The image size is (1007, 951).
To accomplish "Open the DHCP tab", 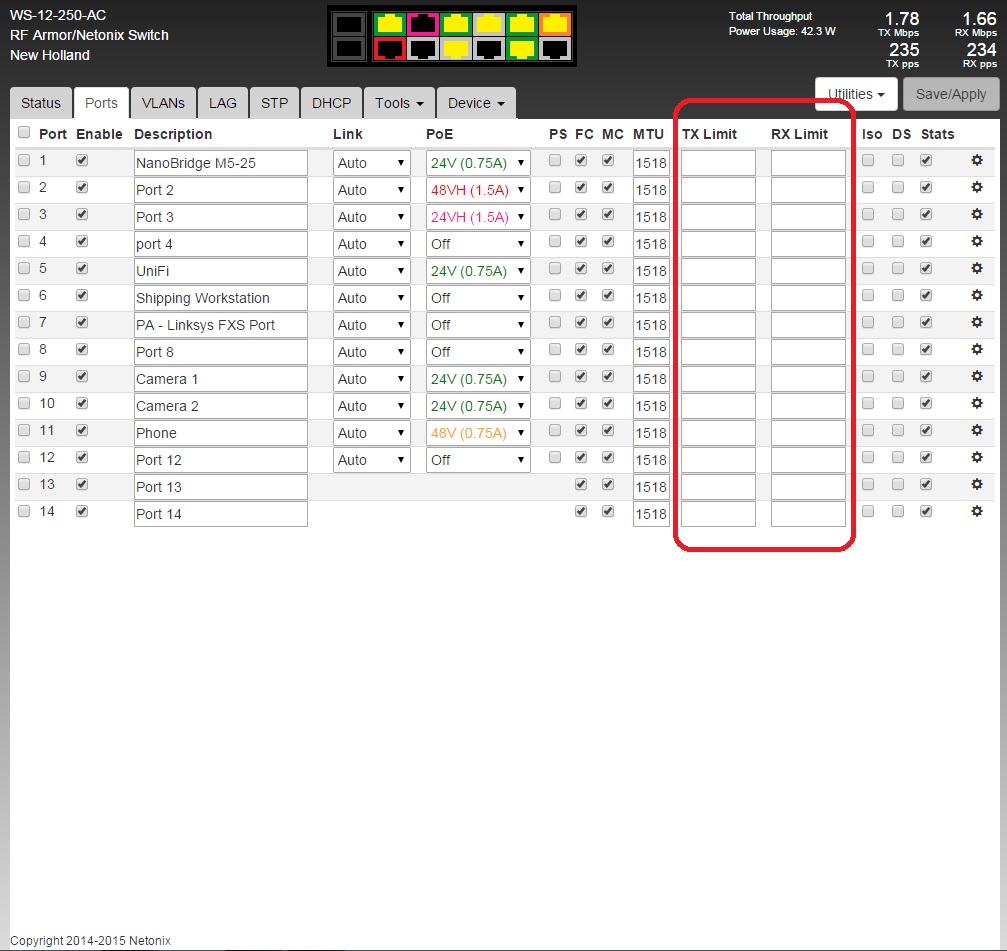I will pyautogui.click(x=331, y=103).
